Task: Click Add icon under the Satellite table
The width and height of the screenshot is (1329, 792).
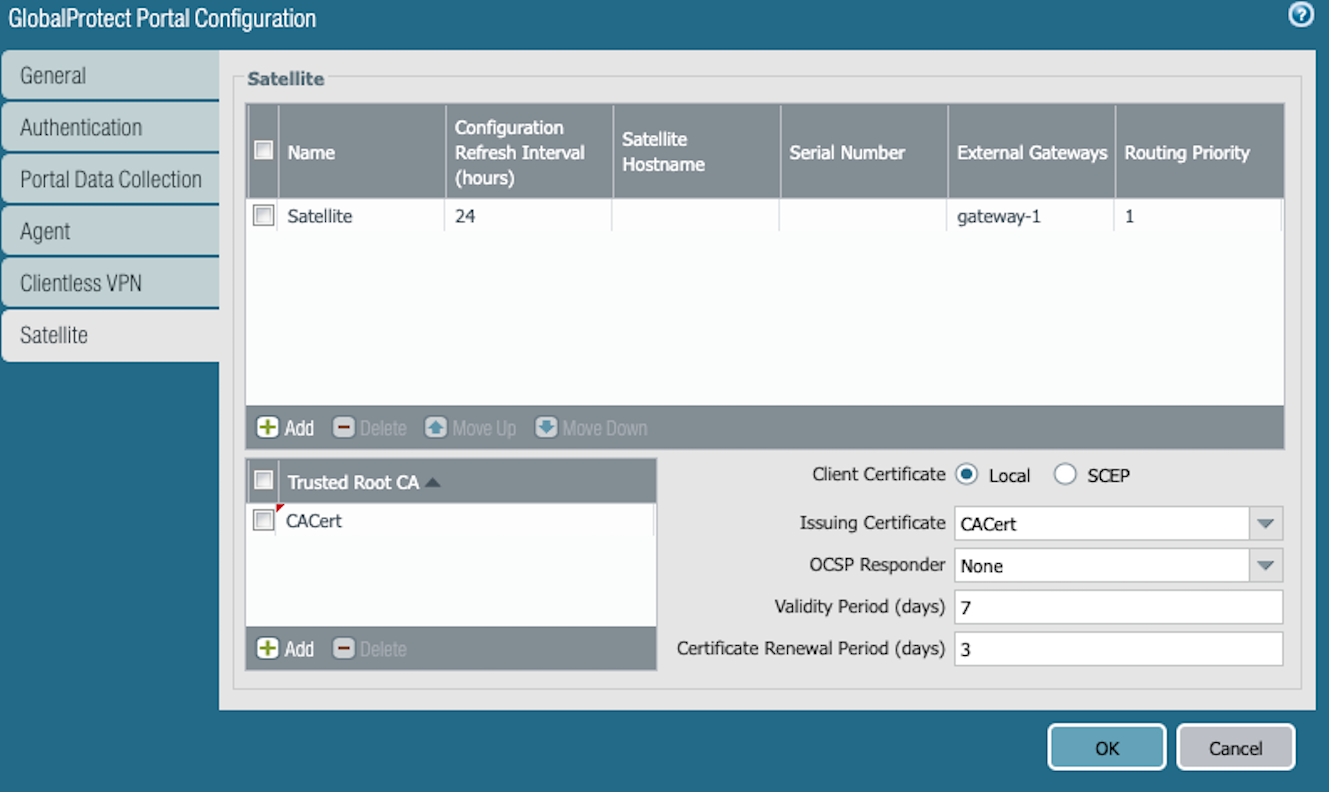Action: (268, 428)
